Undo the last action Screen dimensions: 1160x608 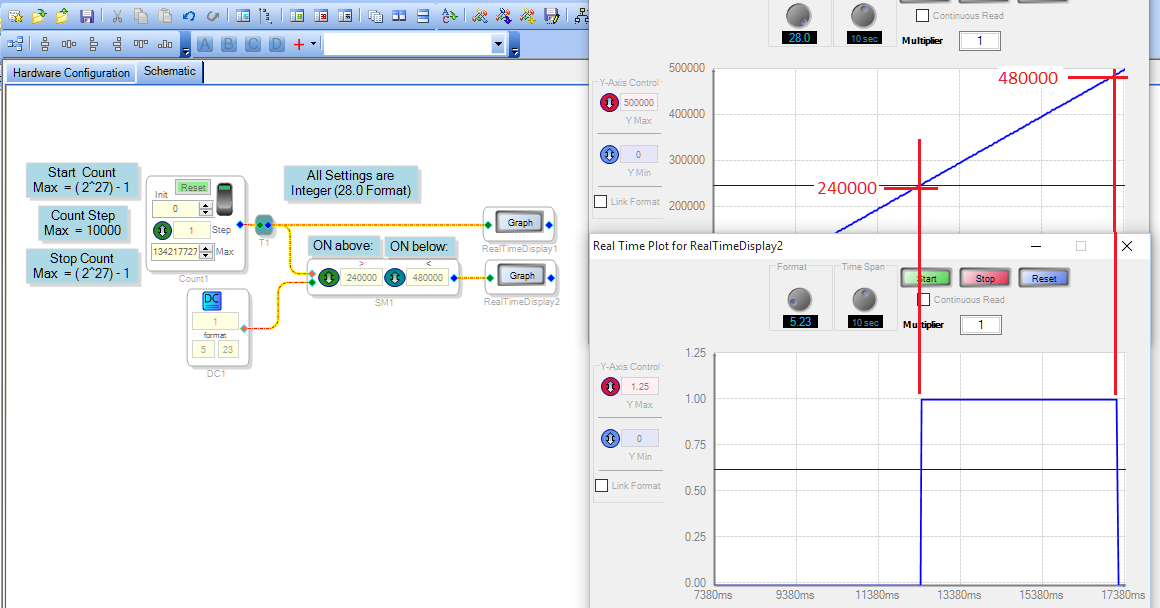pyautogui.click(x=189, y=16)
